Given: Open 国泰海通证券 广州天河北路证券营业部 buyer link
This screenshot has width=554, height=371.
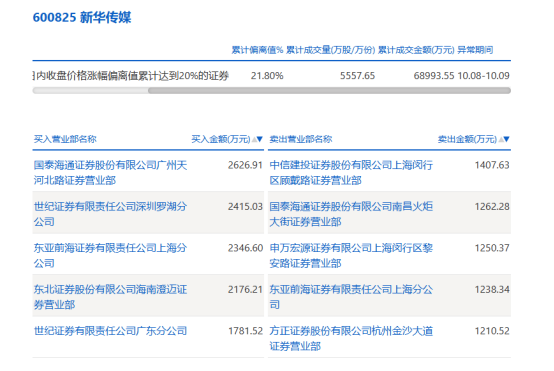Looking at the screenshot, I should [x=110, y=173].
